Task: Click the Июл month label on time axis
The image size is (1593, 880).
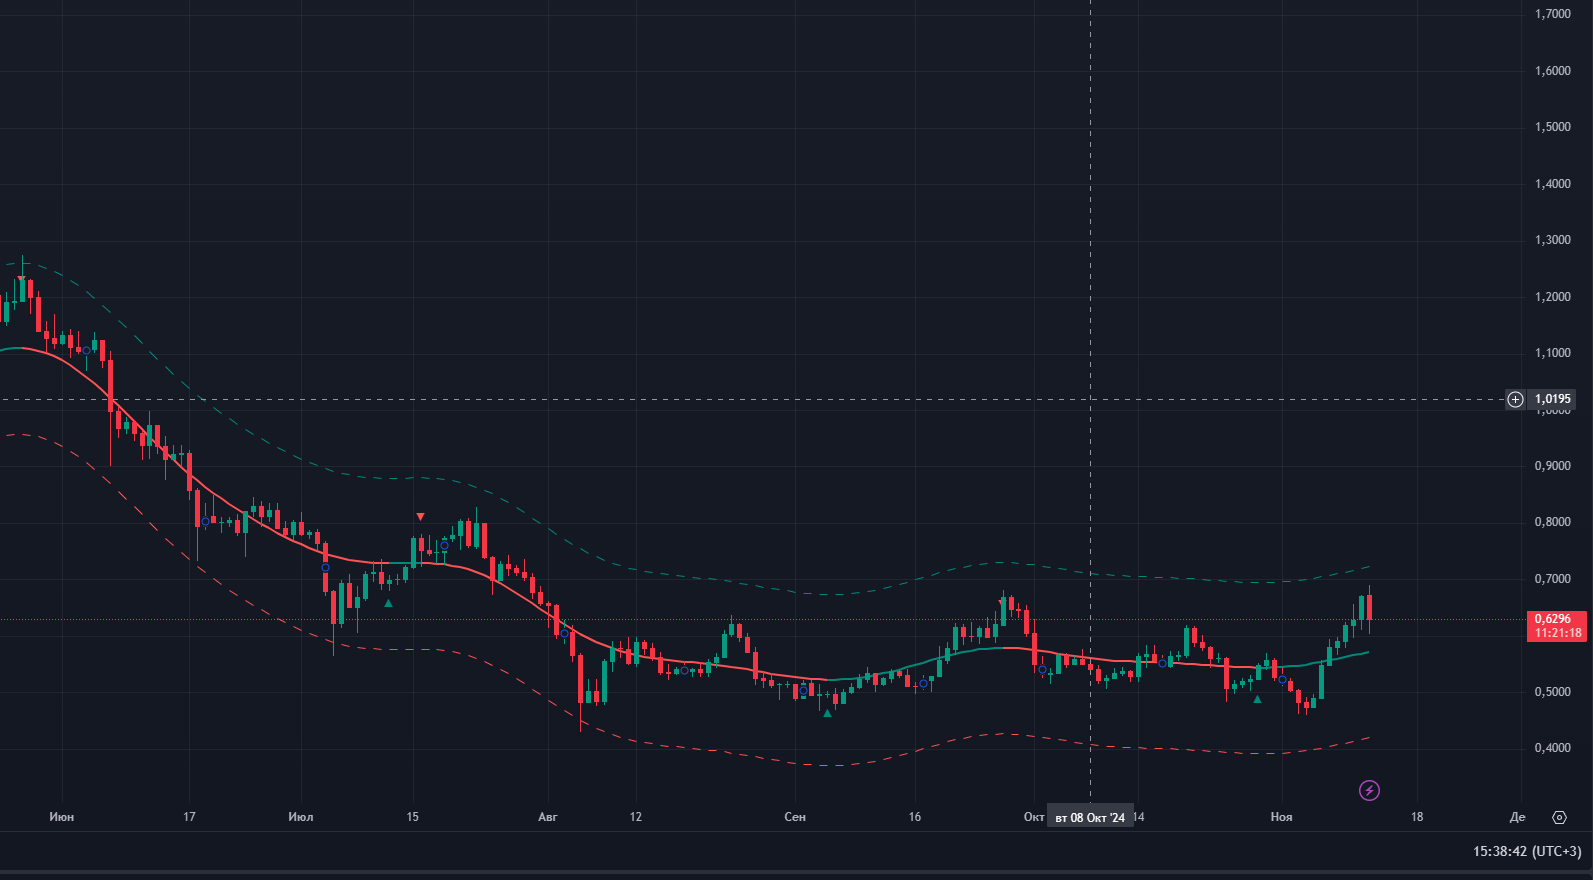Action: coord(300,817)
